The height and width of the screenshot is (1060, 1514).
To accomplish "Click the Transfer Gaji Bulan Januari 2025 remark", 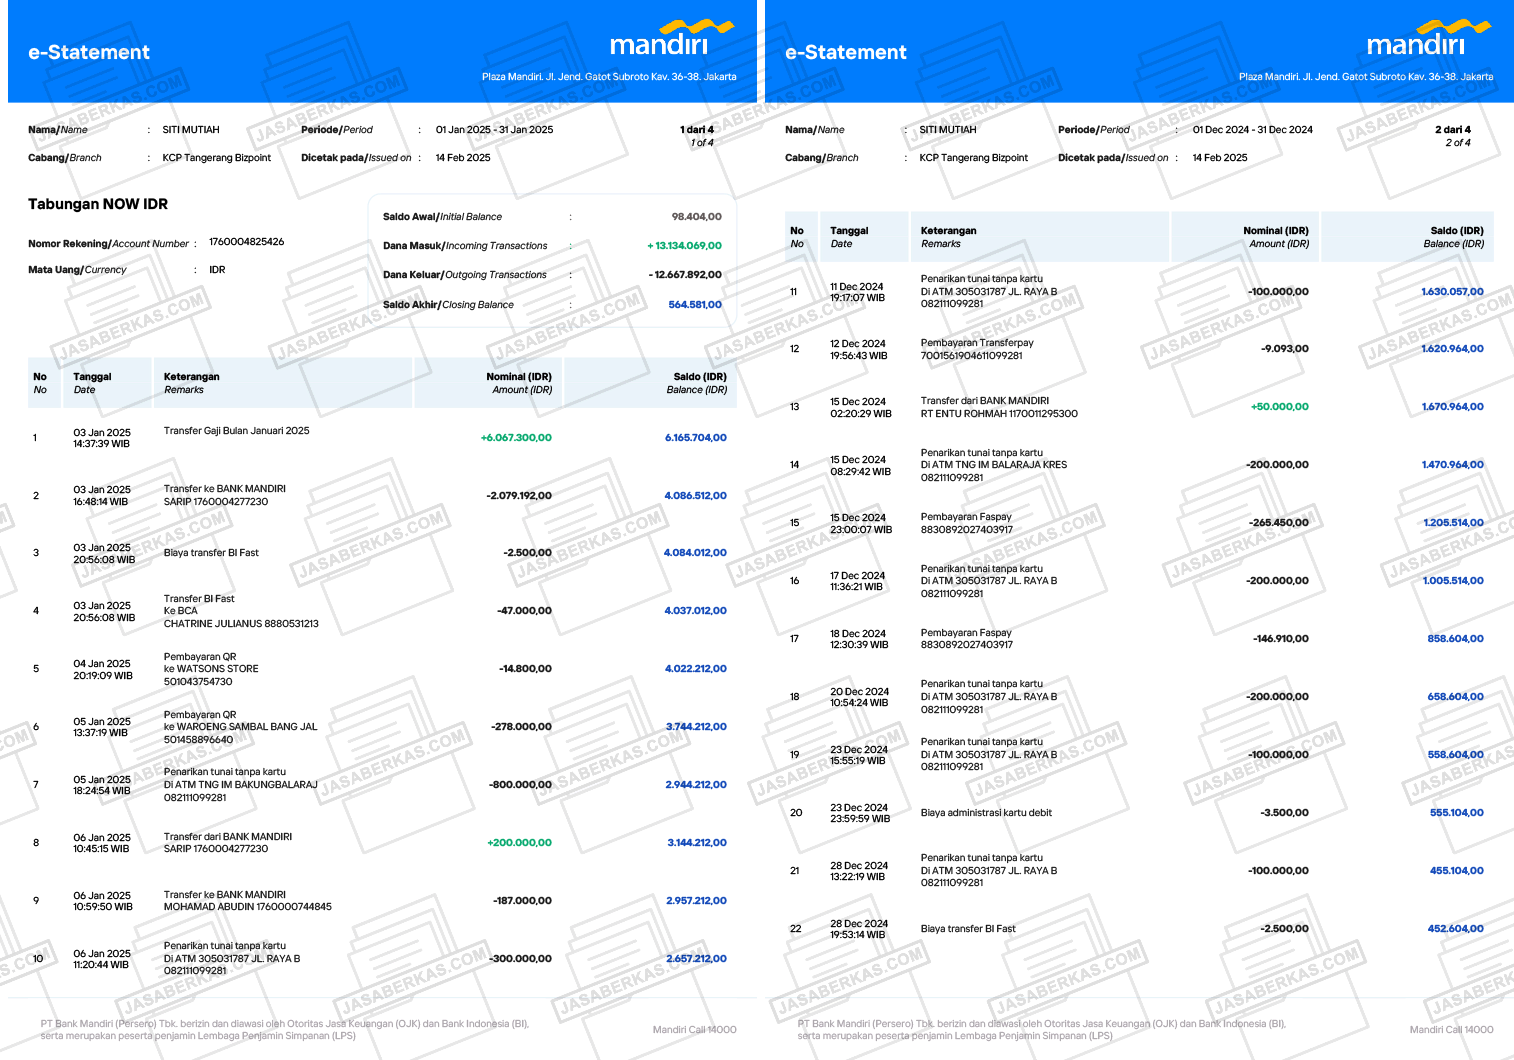I will pyautogui.click(x=236, y=431).
